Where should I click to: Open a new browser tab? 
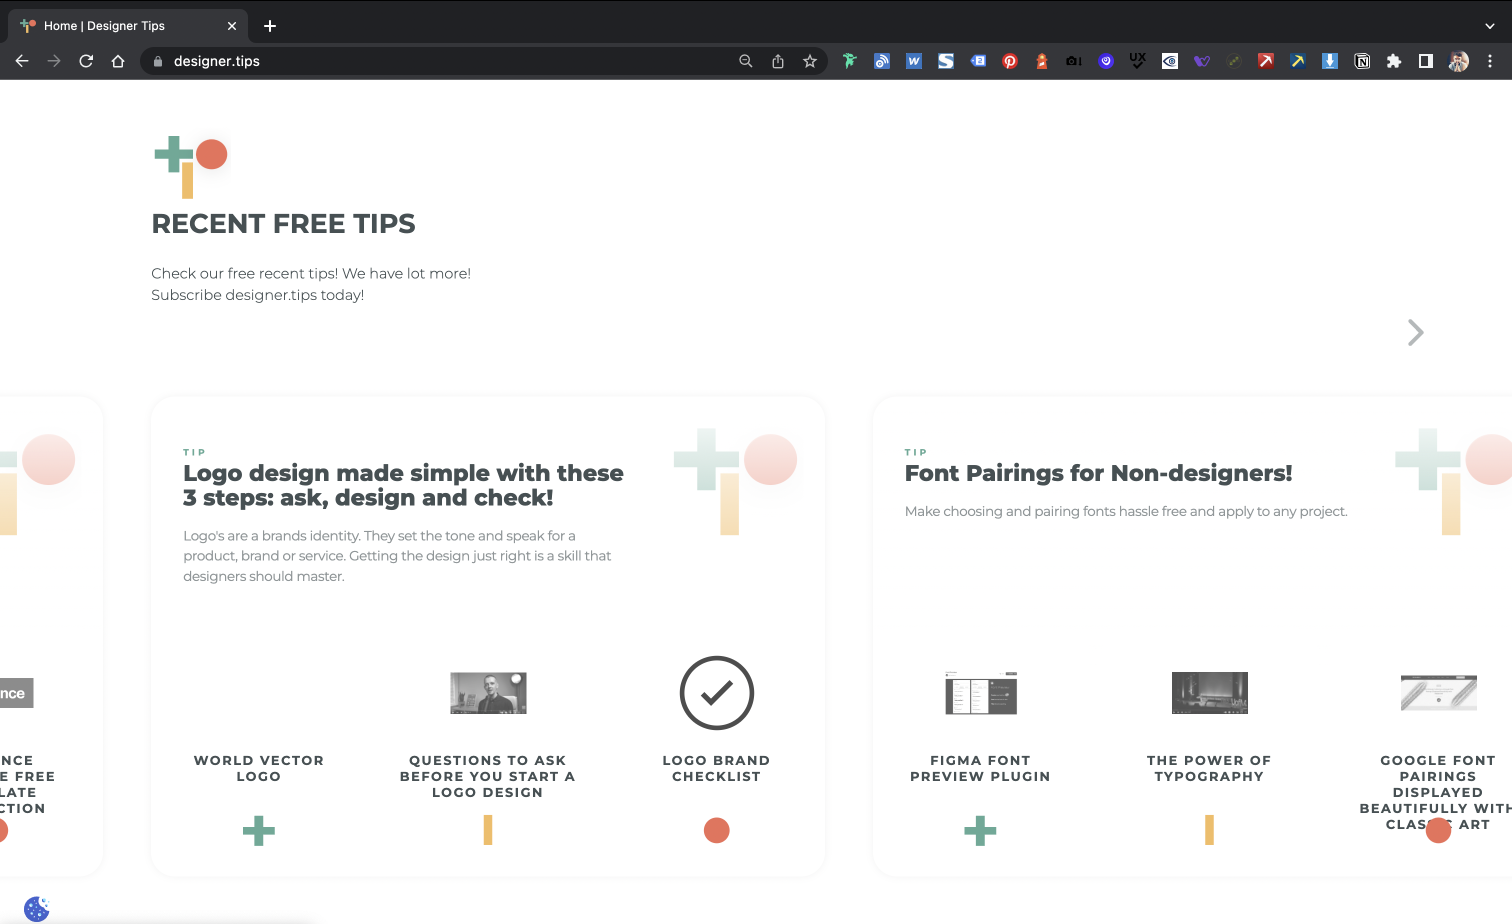(x=269, y=25)
